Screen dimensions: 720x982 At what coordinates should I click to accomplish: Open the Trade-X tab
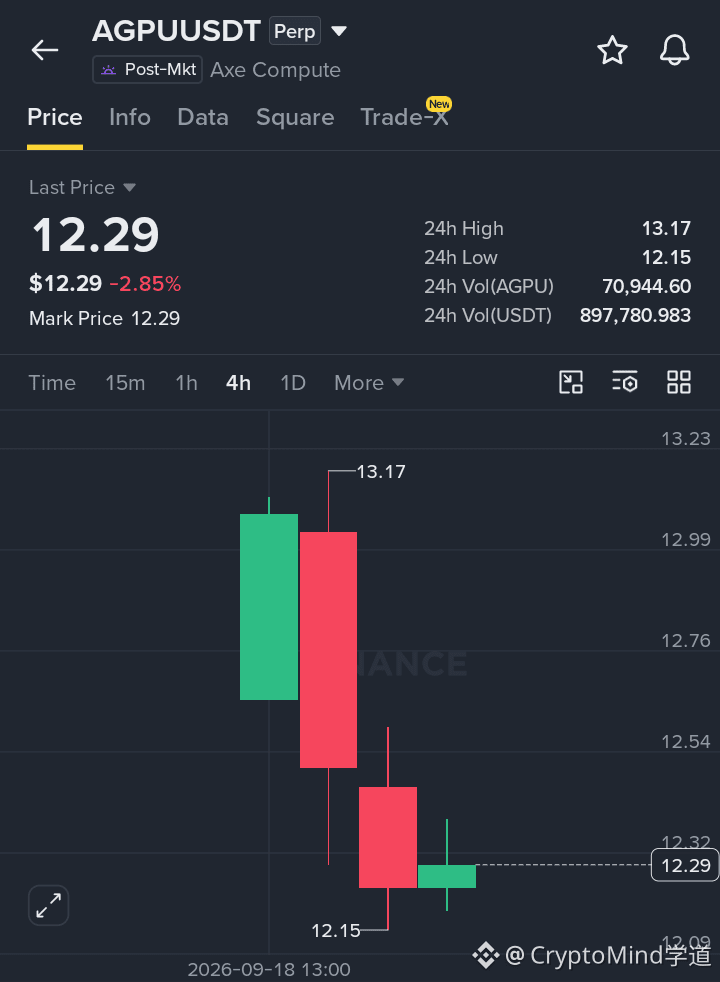tap(404, 117)
